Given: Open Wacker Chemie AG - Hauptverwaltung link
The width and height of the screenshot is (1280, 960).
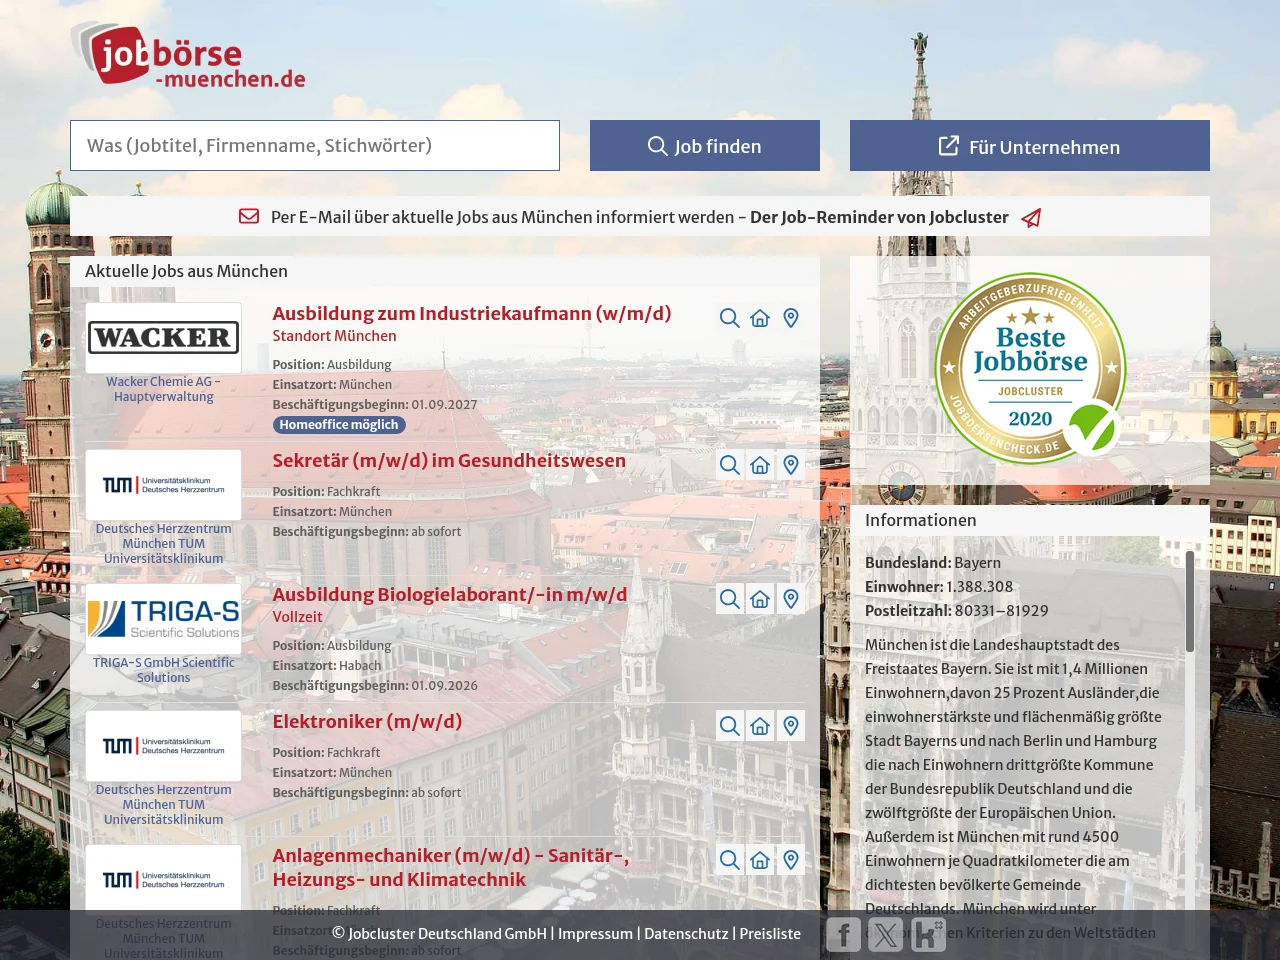Looking at the screenshot, I should (x=164, y=389).
